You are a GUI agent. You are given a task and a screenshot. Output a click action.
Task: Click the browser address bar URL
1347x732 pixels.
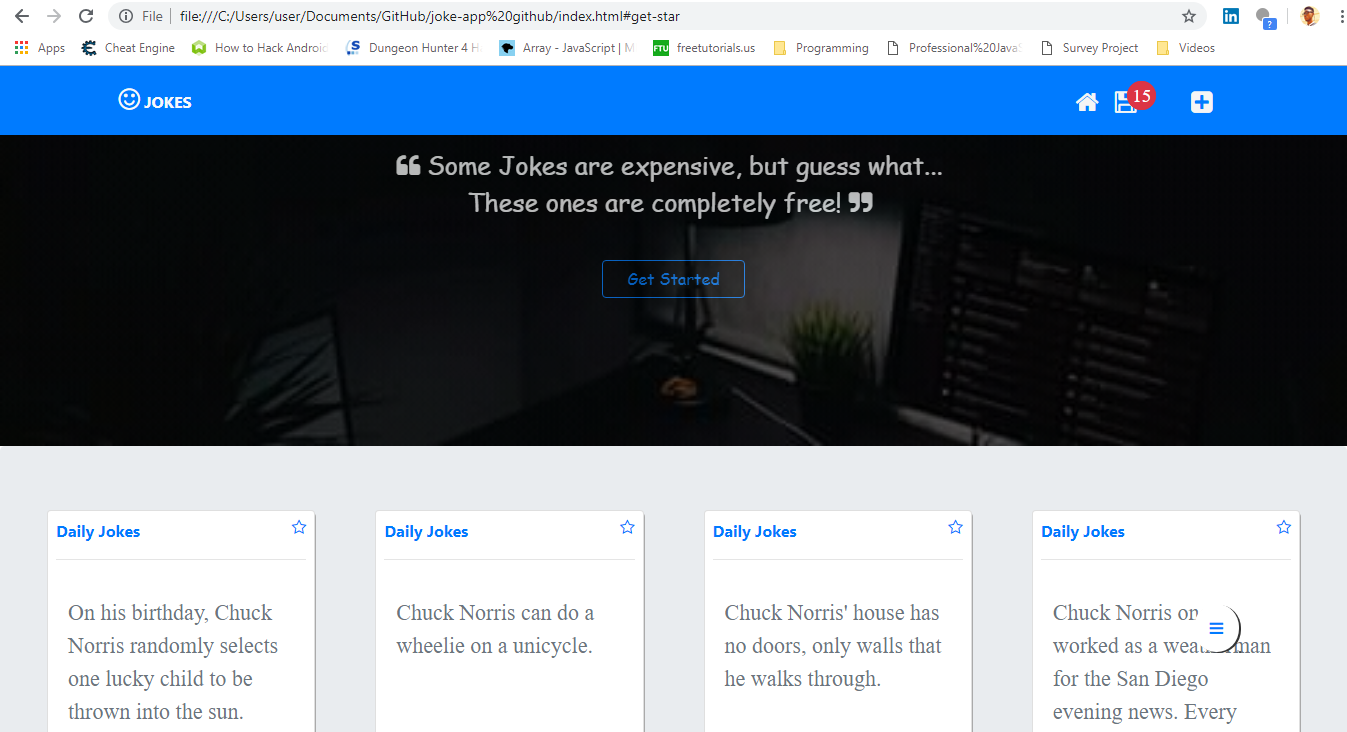tap(430, 16)
